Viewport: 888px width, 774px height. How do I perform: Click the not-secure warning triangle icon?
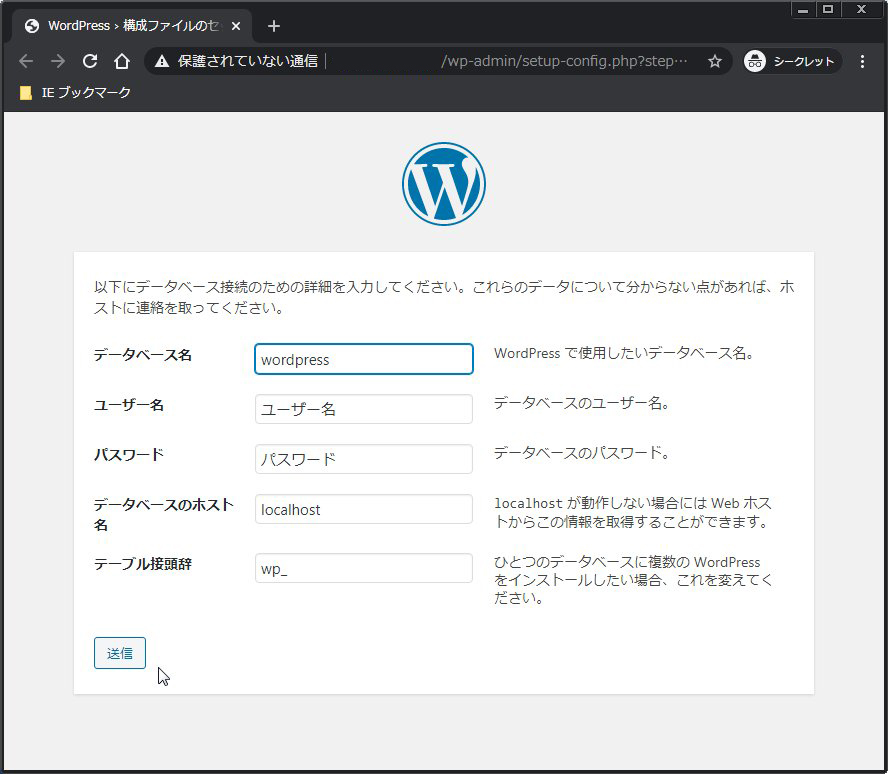162,61
